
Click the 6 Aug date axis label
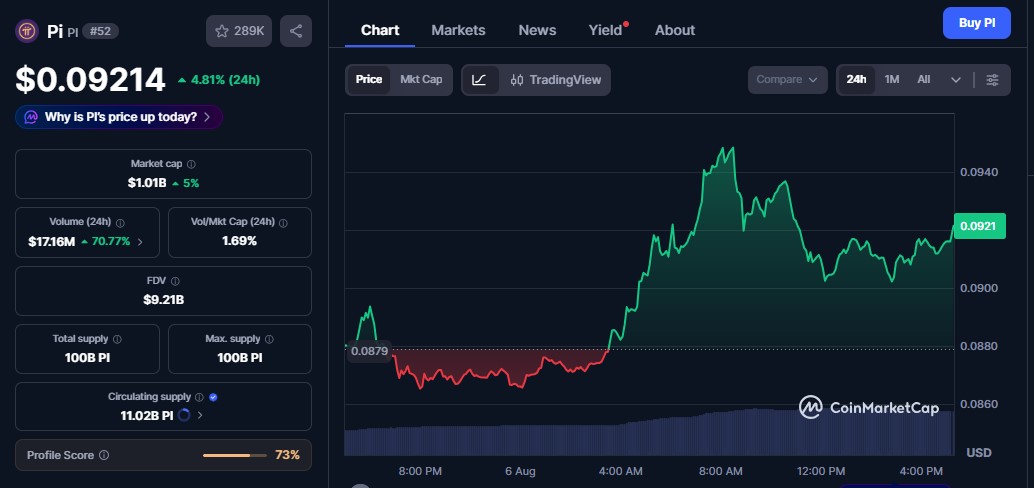click(520, 472)
